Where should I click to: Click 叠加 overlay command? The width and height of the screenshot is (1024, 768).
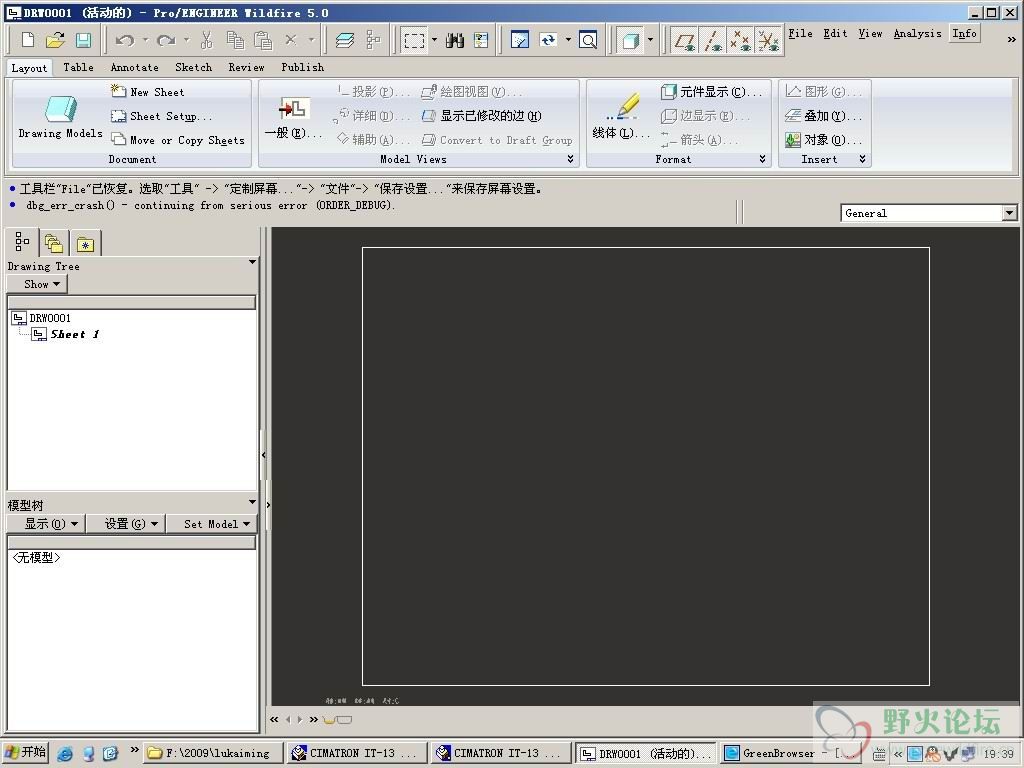point(824,116)
